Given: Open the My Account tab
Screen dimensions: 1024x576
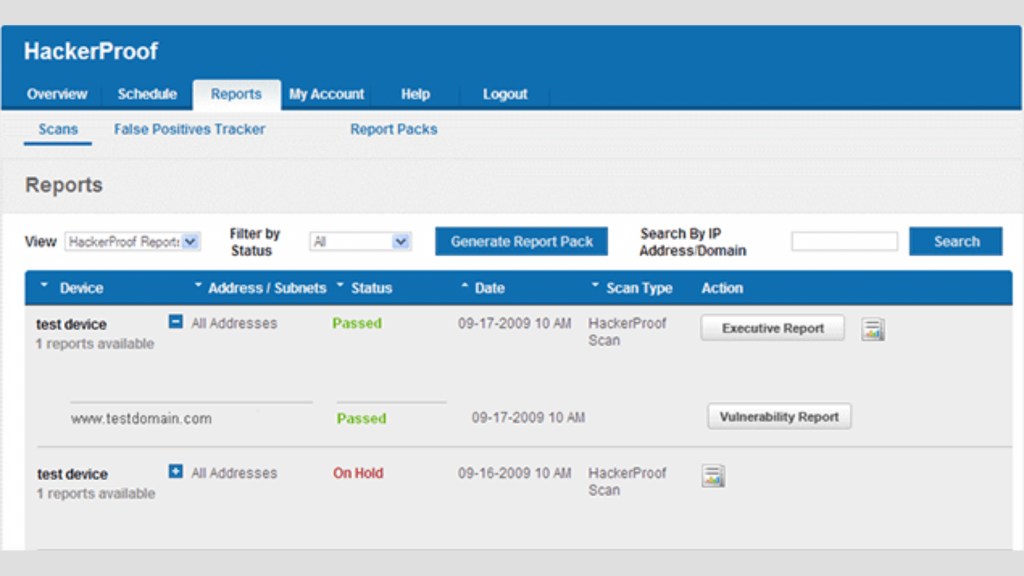Looking at the screenshot, I should tap(327, 94).
